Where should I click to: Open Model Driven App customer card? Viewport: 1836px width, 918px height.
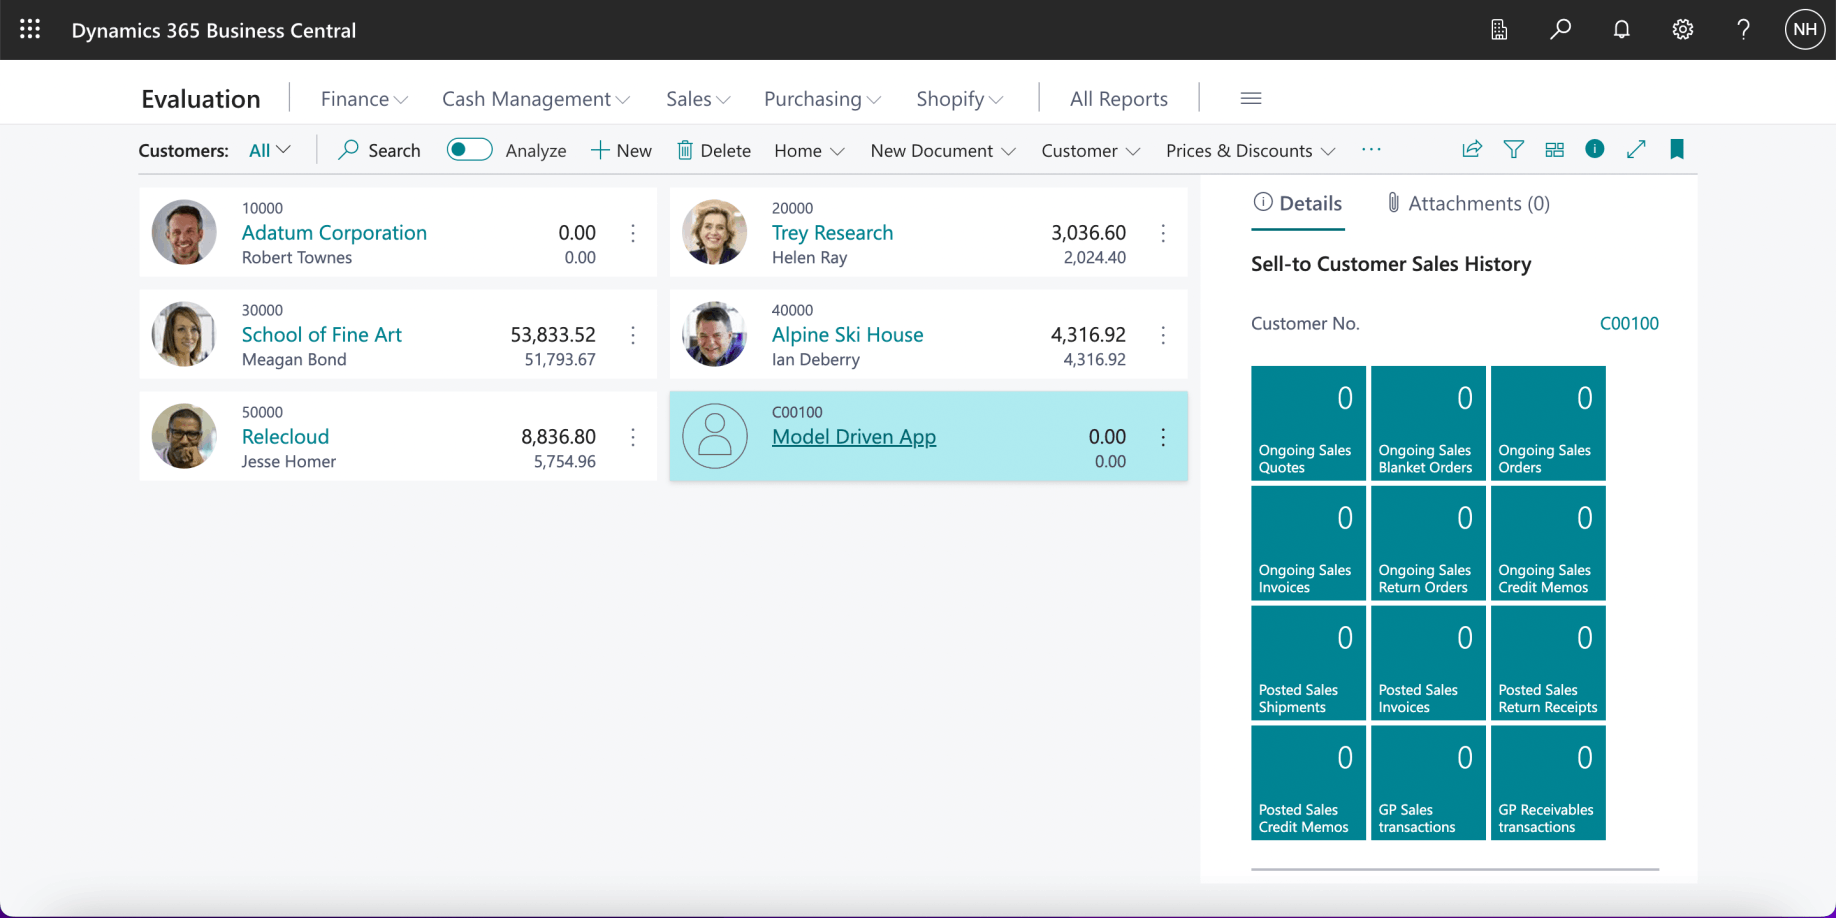(854, 437)
